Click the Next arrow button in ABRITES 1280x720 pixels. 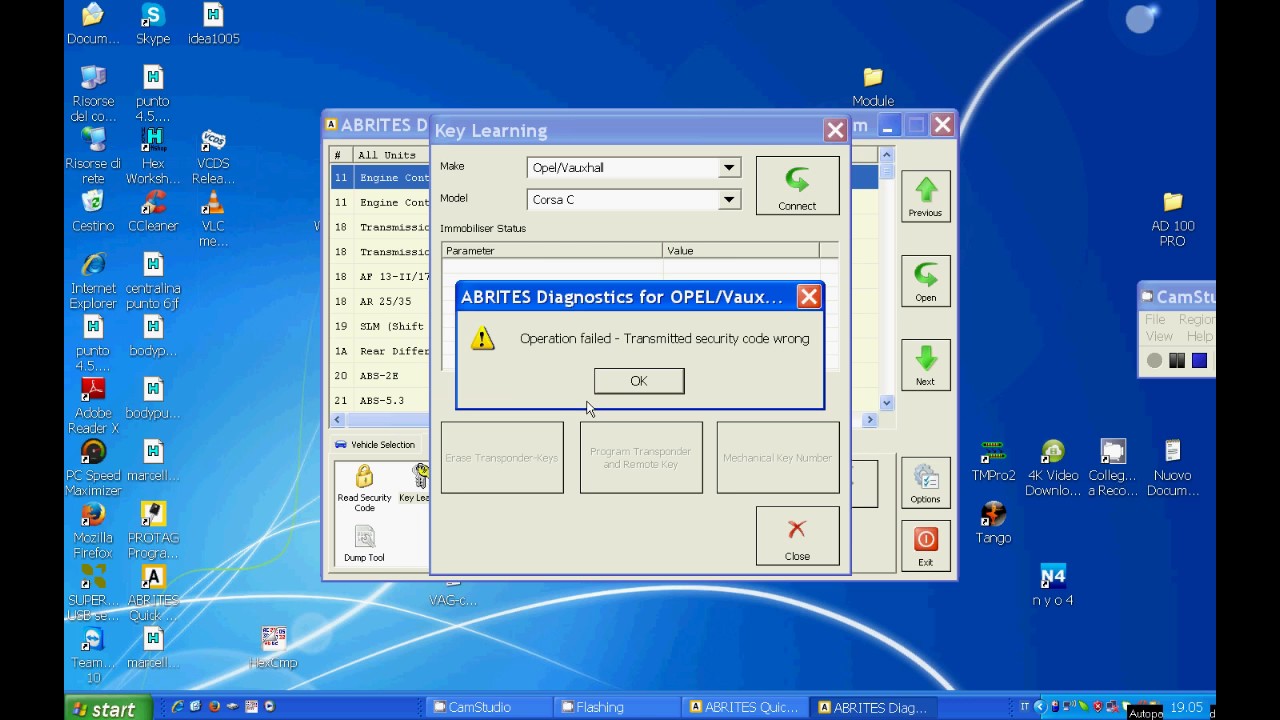pos(925,366)
